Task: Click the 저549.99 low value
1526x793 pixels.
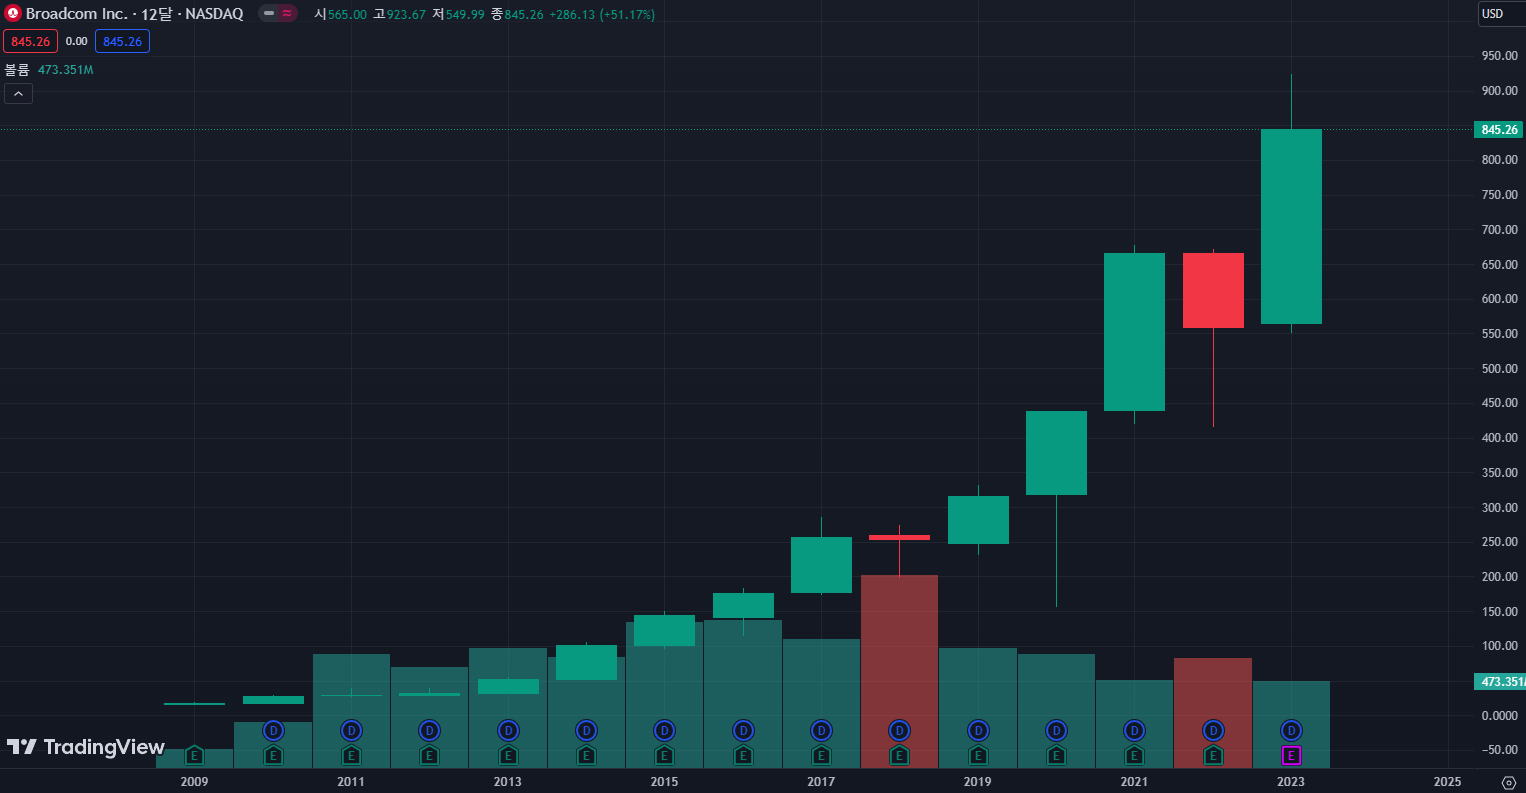Action: [x=458, y=15]
